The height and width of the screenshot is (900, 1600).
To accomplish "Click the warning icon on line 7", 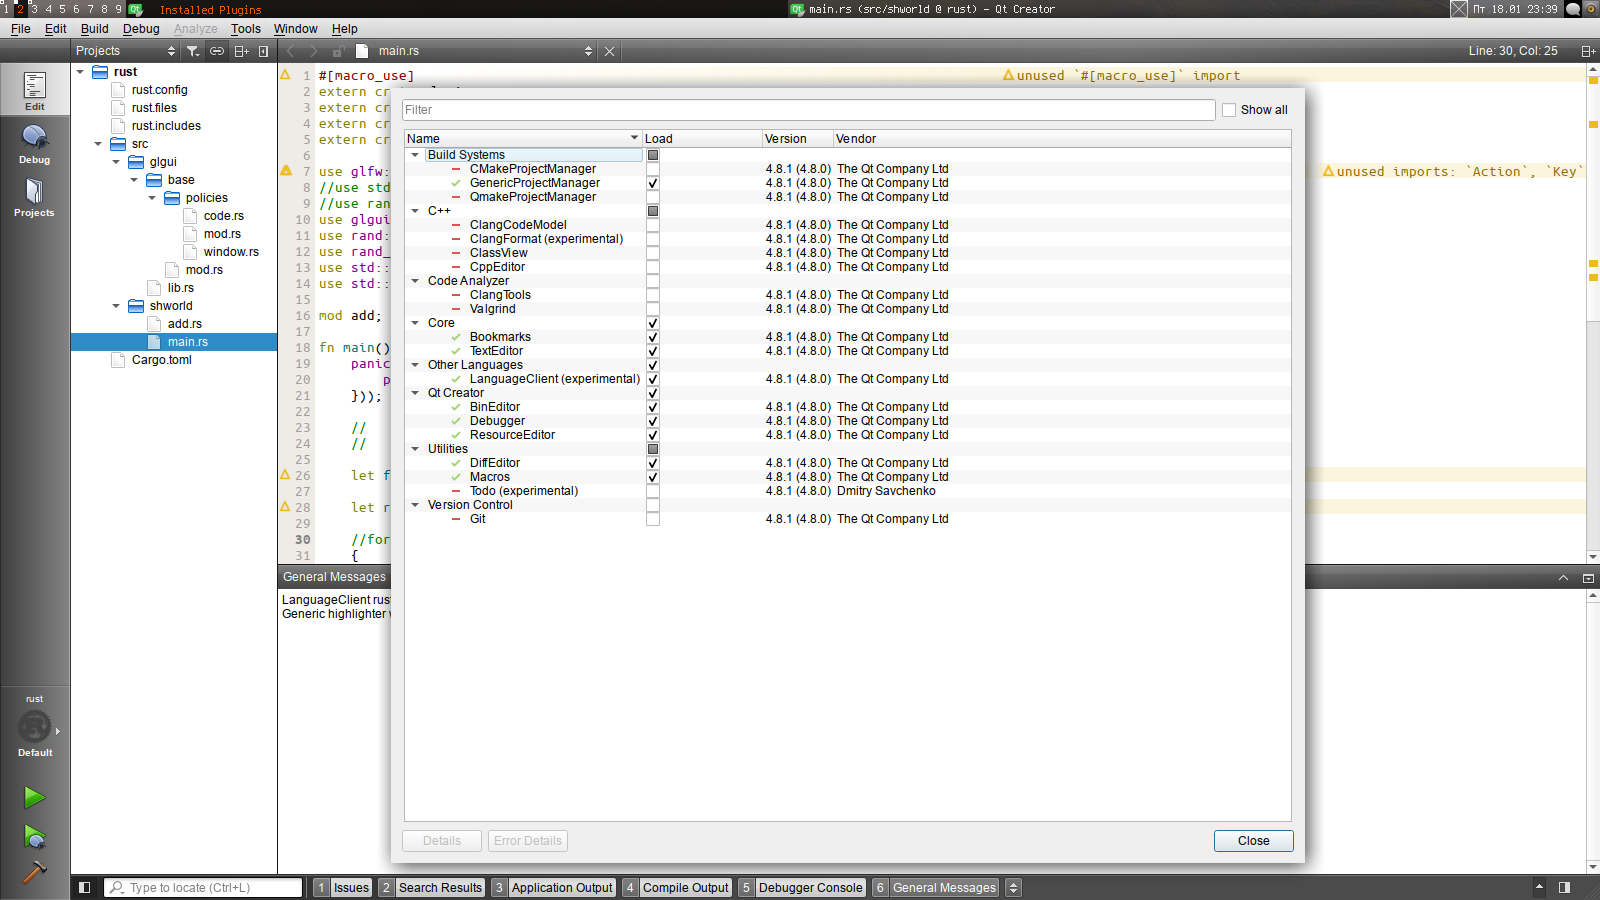I will pyautogui.click(x=286, y=171).
